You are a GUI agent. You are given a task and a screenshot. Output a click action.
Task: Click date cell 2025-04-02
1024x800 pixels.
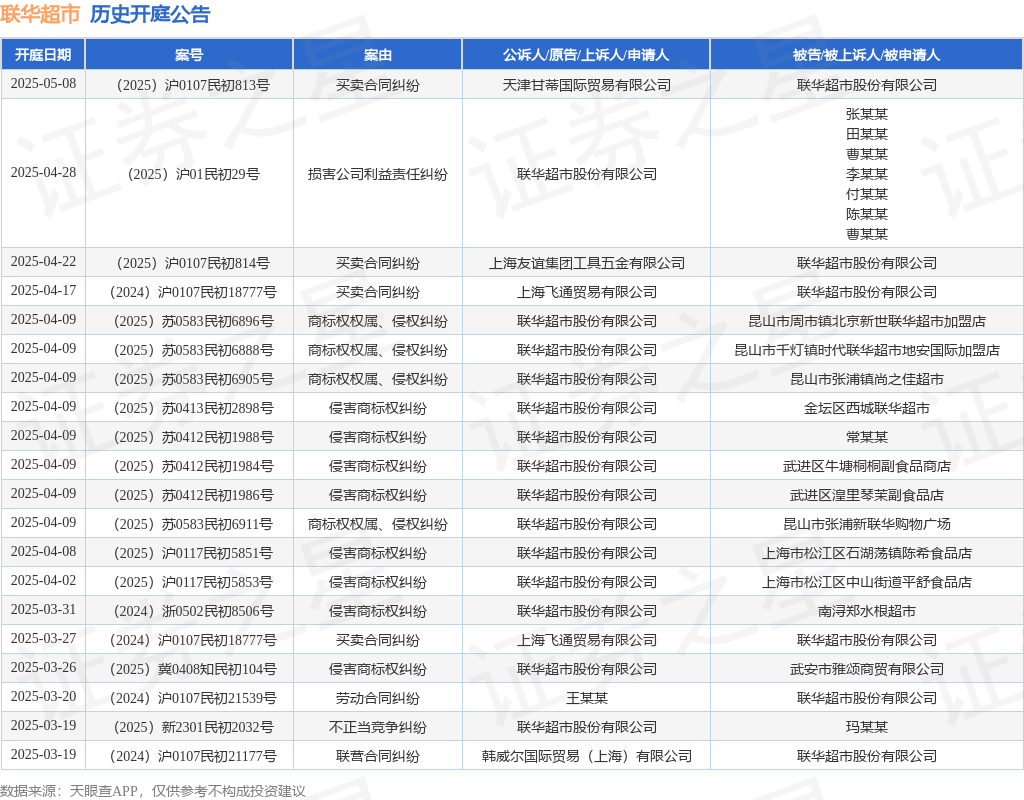tap(43, 581)
